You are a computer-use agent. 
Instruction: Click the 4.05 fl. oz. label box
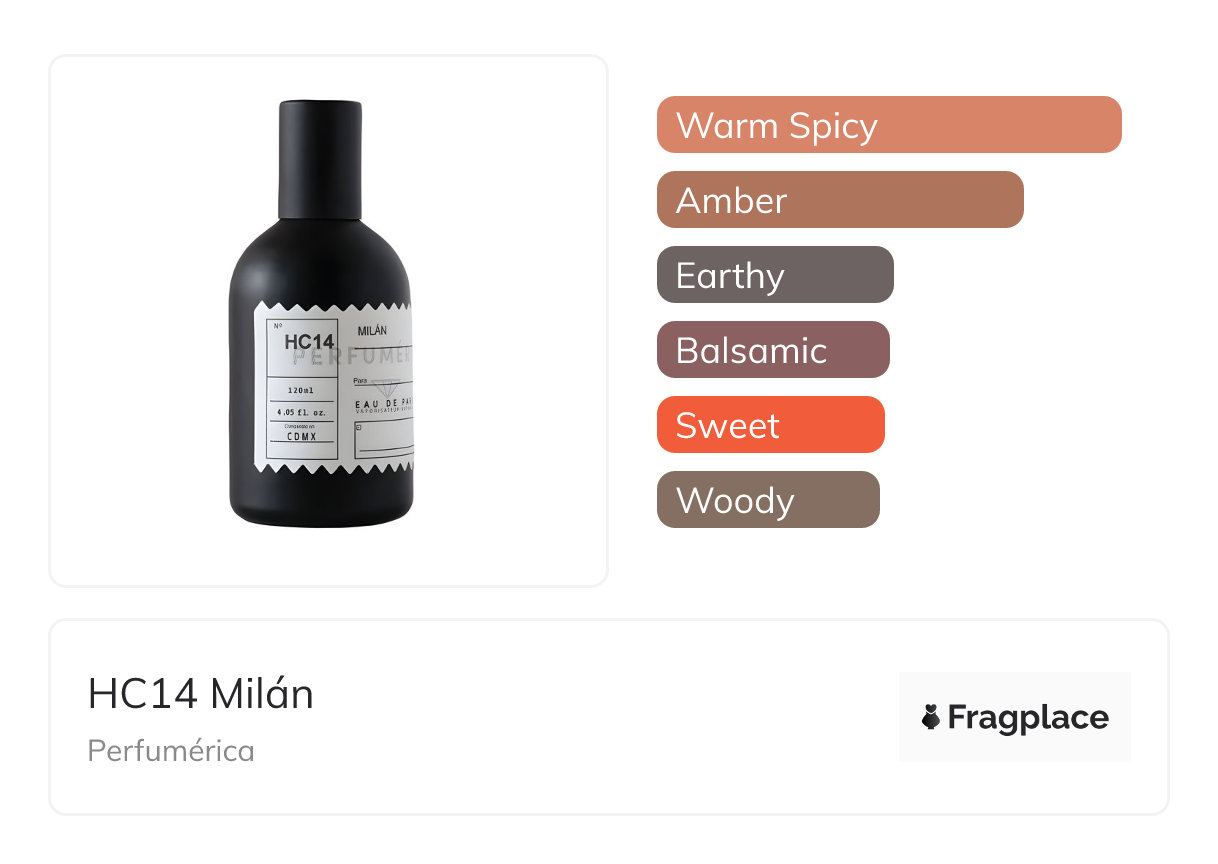[301, 412]
